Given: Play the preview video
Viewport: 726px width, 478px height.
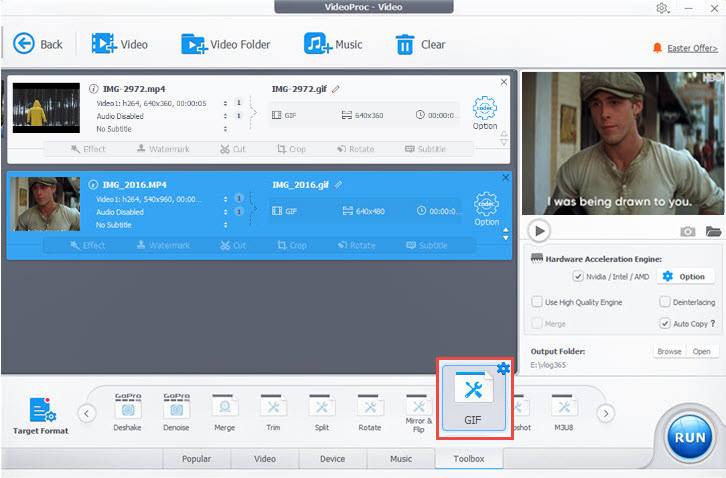Looking at the screenshot, I should pyautogui.click(x=539, y=231).
